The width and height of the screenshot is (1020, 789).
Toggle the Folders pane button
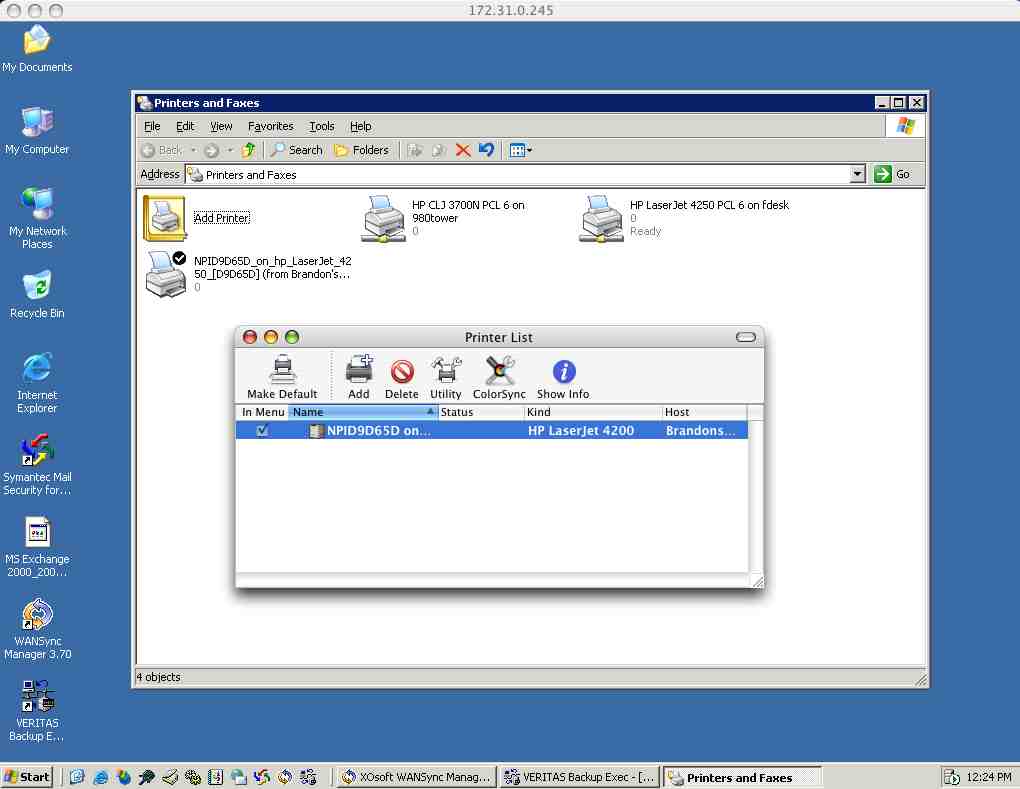click(361, 150)
